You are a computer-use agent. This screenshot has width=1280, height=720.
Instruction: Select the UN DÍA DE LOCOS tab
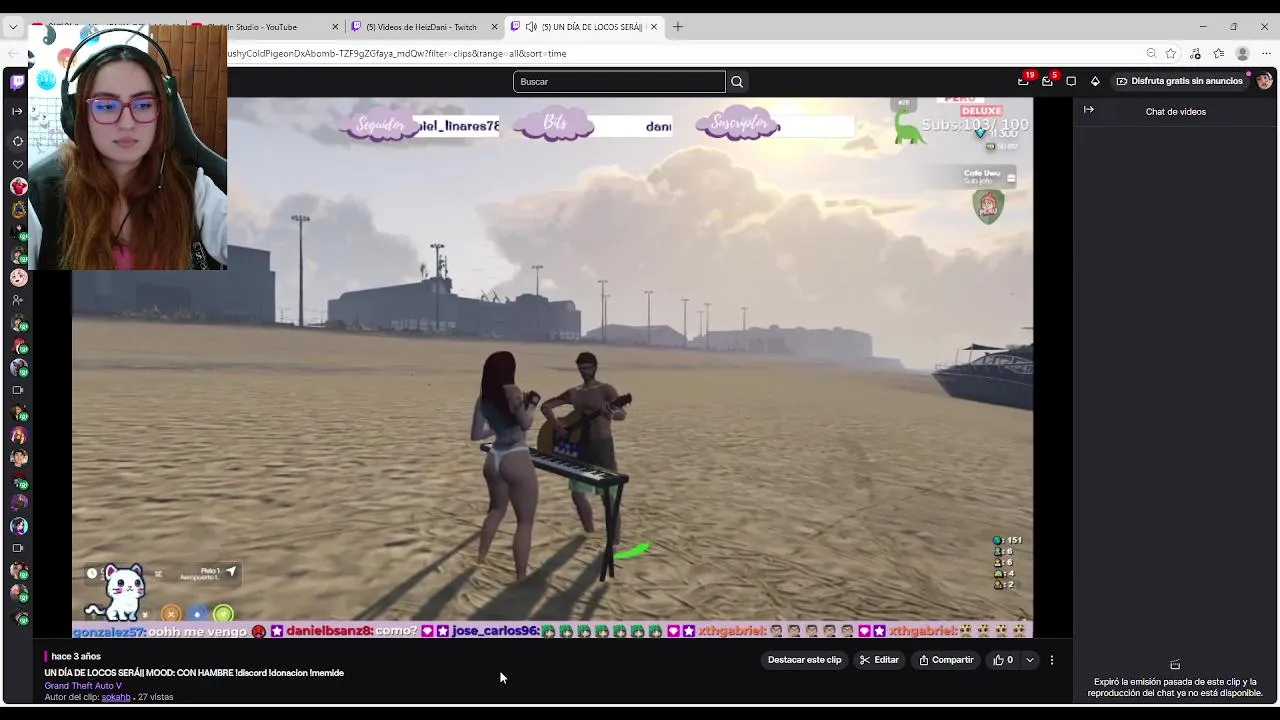click(x=585, y=27)
